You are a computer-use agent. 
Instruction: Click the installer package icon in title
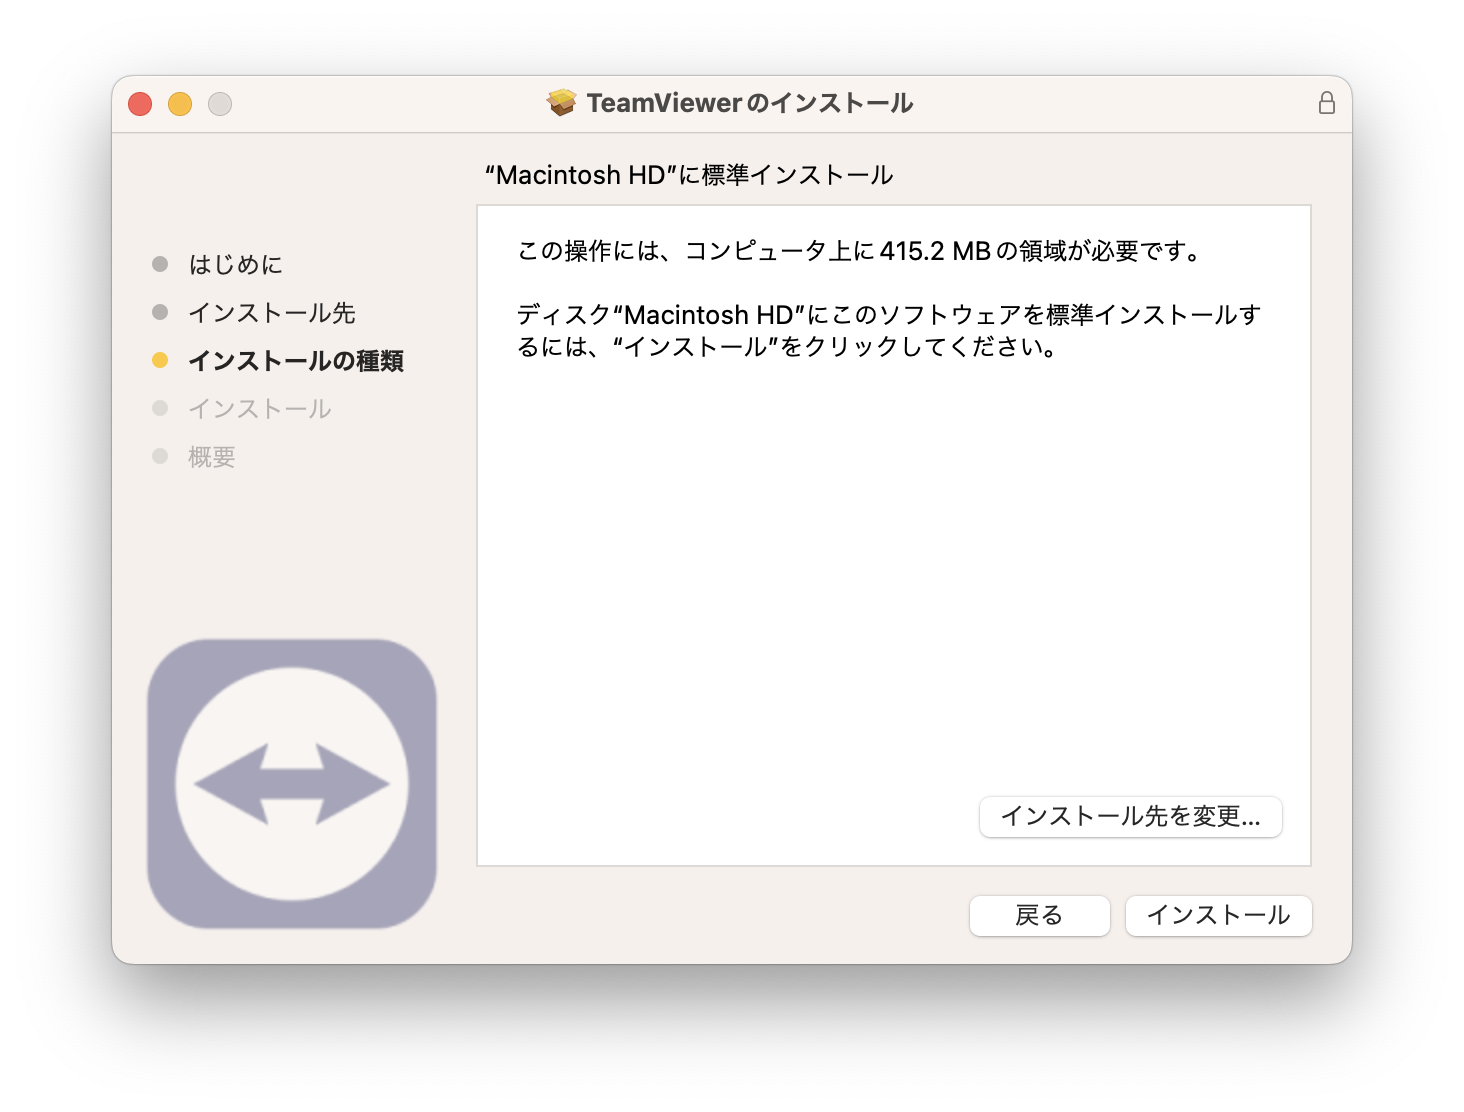pyautogui.click(x=562, y=103)
